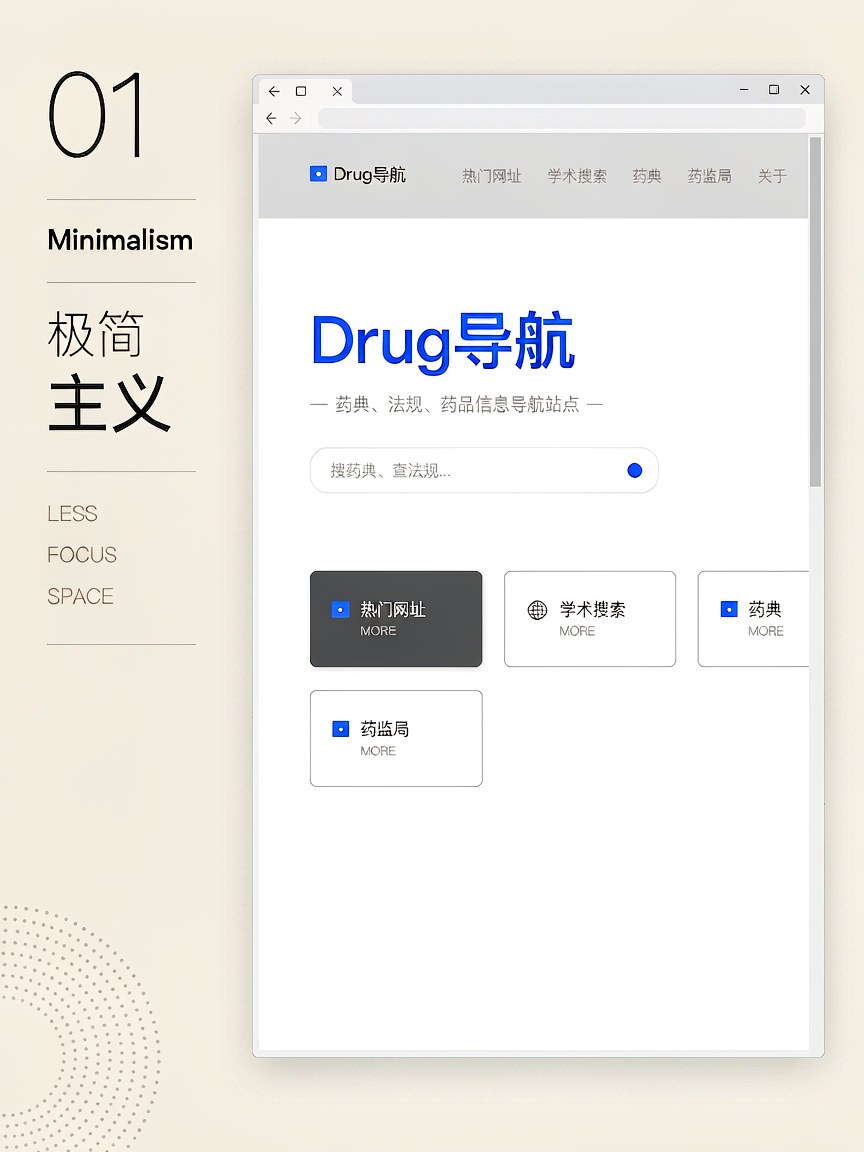The width and height of the screenshot is (864, 1152).
Task: Click the search field 搜药典、查法规
Action: click(x=484, y=470)
